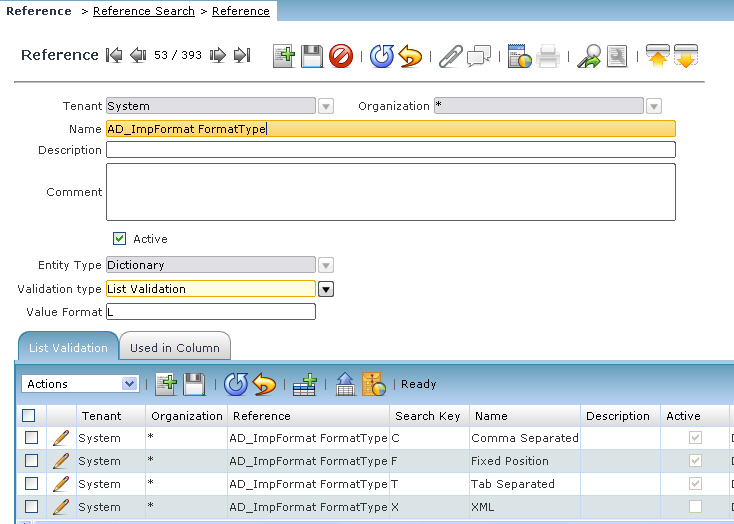Click grid add rows icon

(305, 384)
